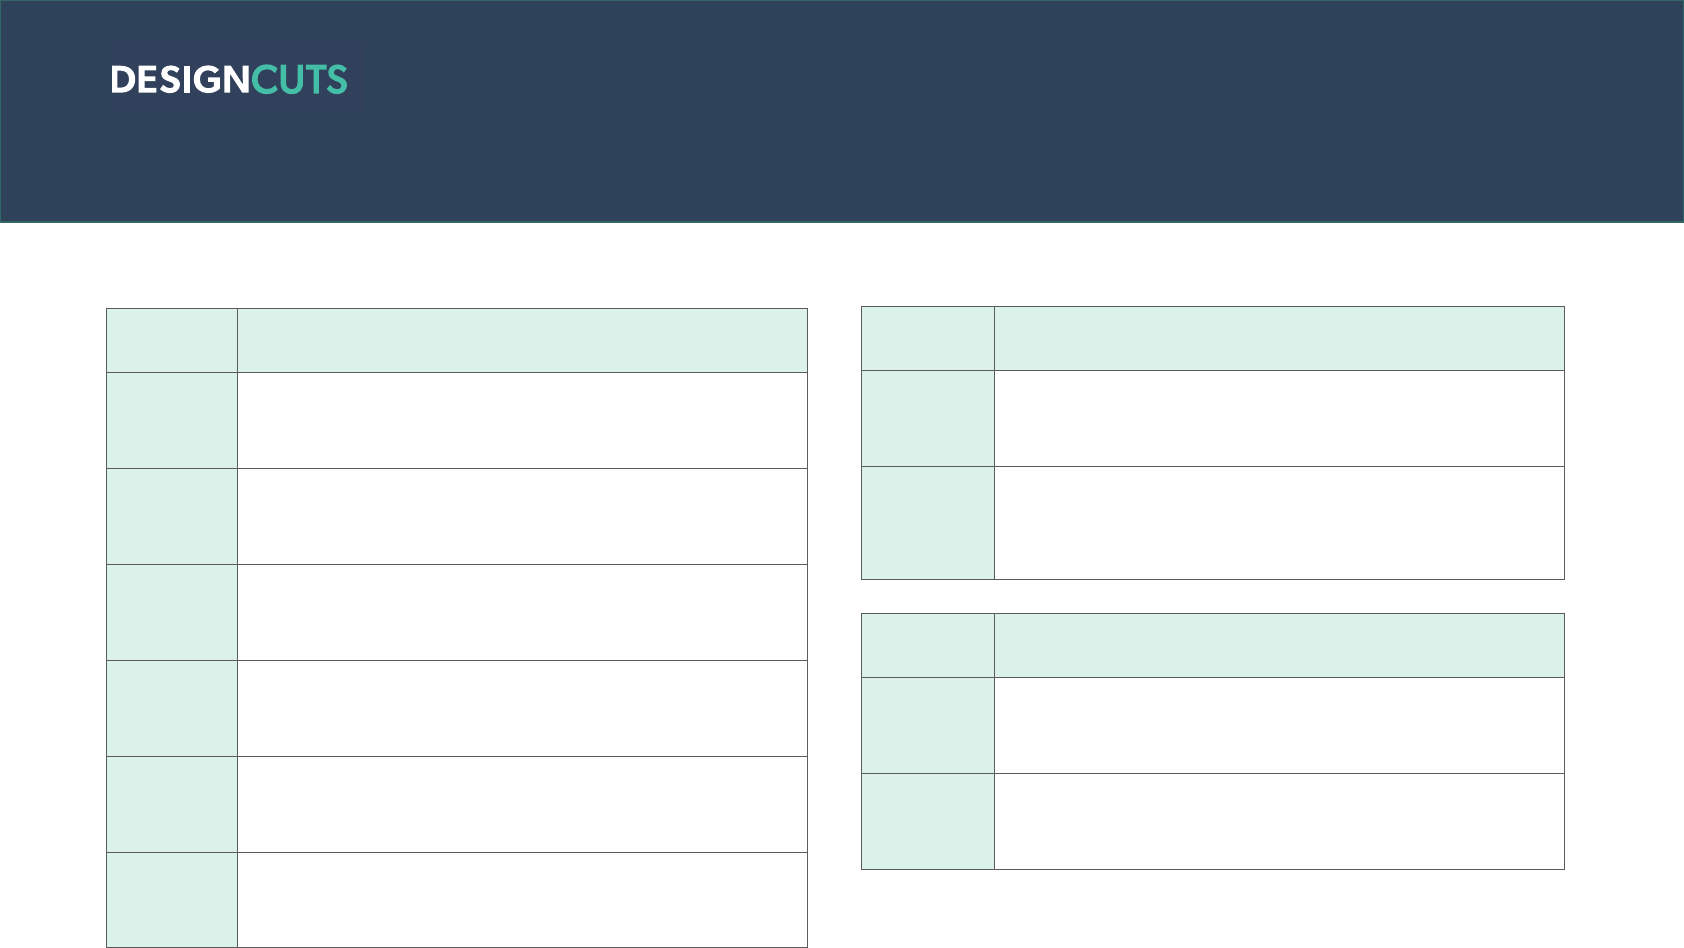1684x948 pixels.
Task: Click lower-right table's last white body cell
Action: 1279,822
